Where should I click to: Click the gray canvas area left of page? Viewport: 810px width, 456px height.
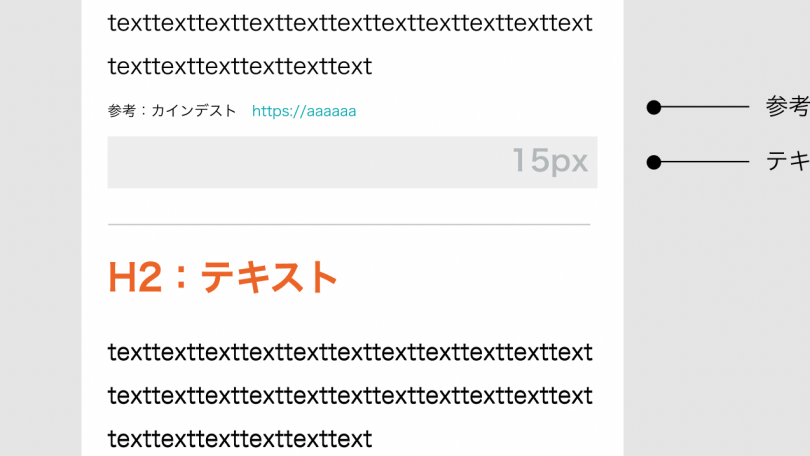(40, 228)
